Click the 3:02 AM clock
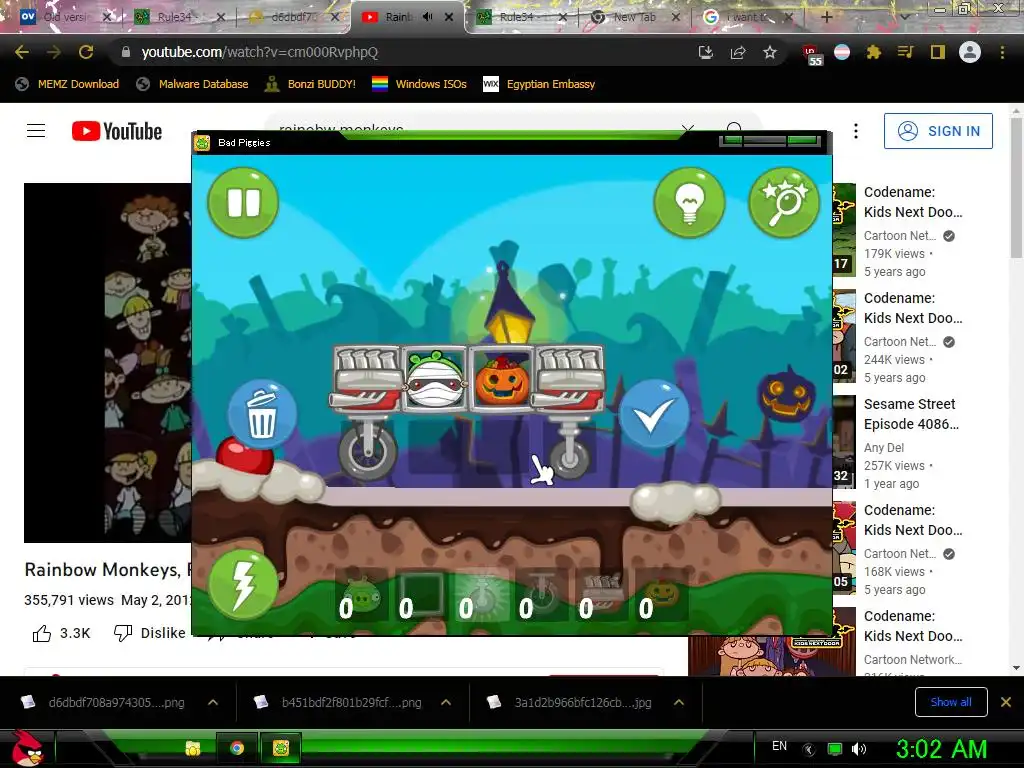 pos(941,749)
